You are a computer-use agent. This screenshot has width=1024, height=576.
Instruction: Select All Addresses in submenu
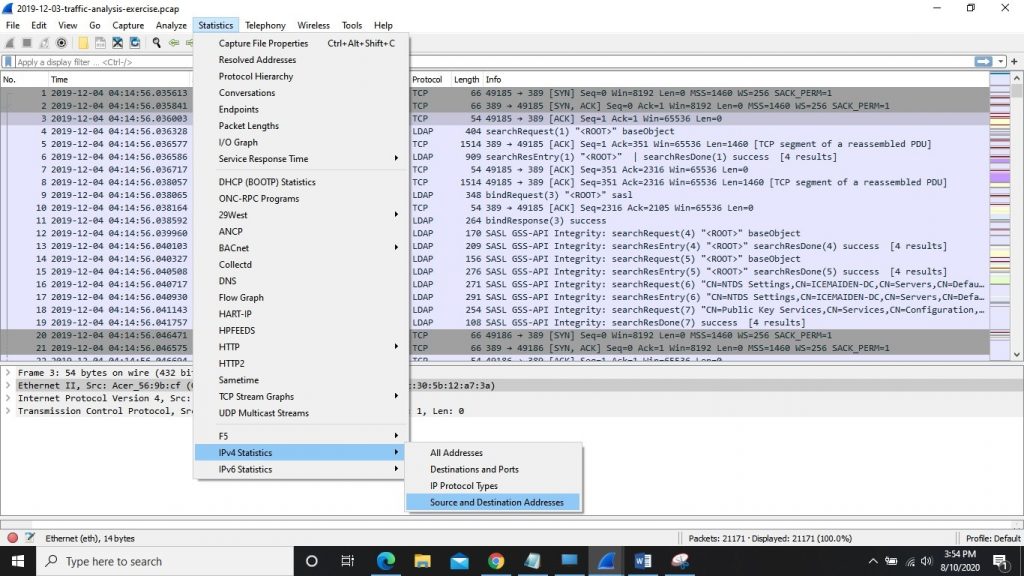(493, 453)
